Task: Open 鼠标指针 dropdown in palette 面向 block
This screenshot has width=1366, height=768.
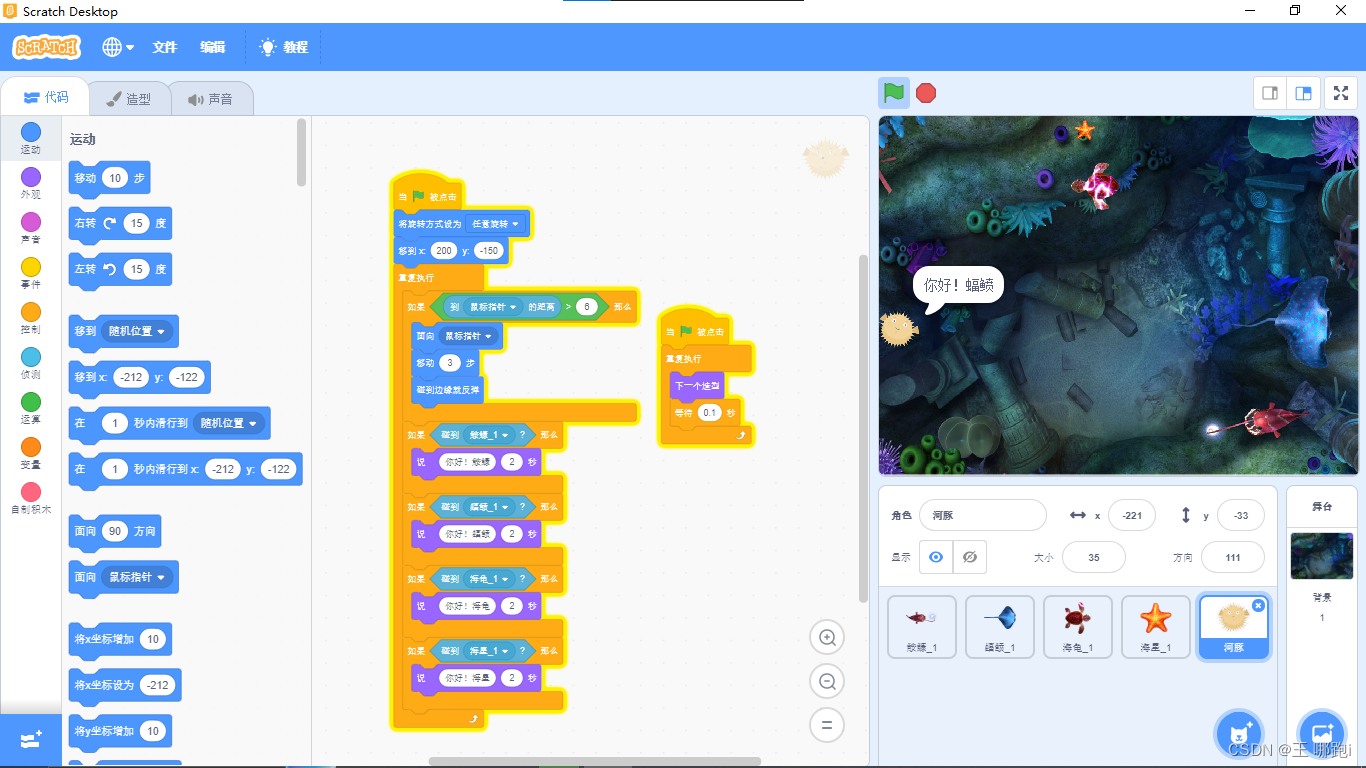Action: [139, 577]
